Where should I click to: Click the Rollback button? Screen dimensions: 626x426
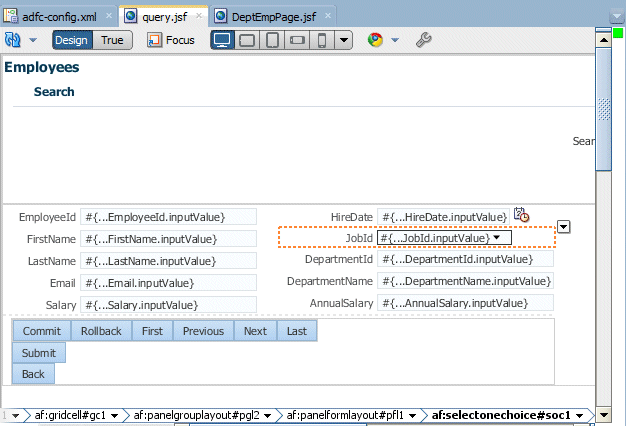(101, 331)
